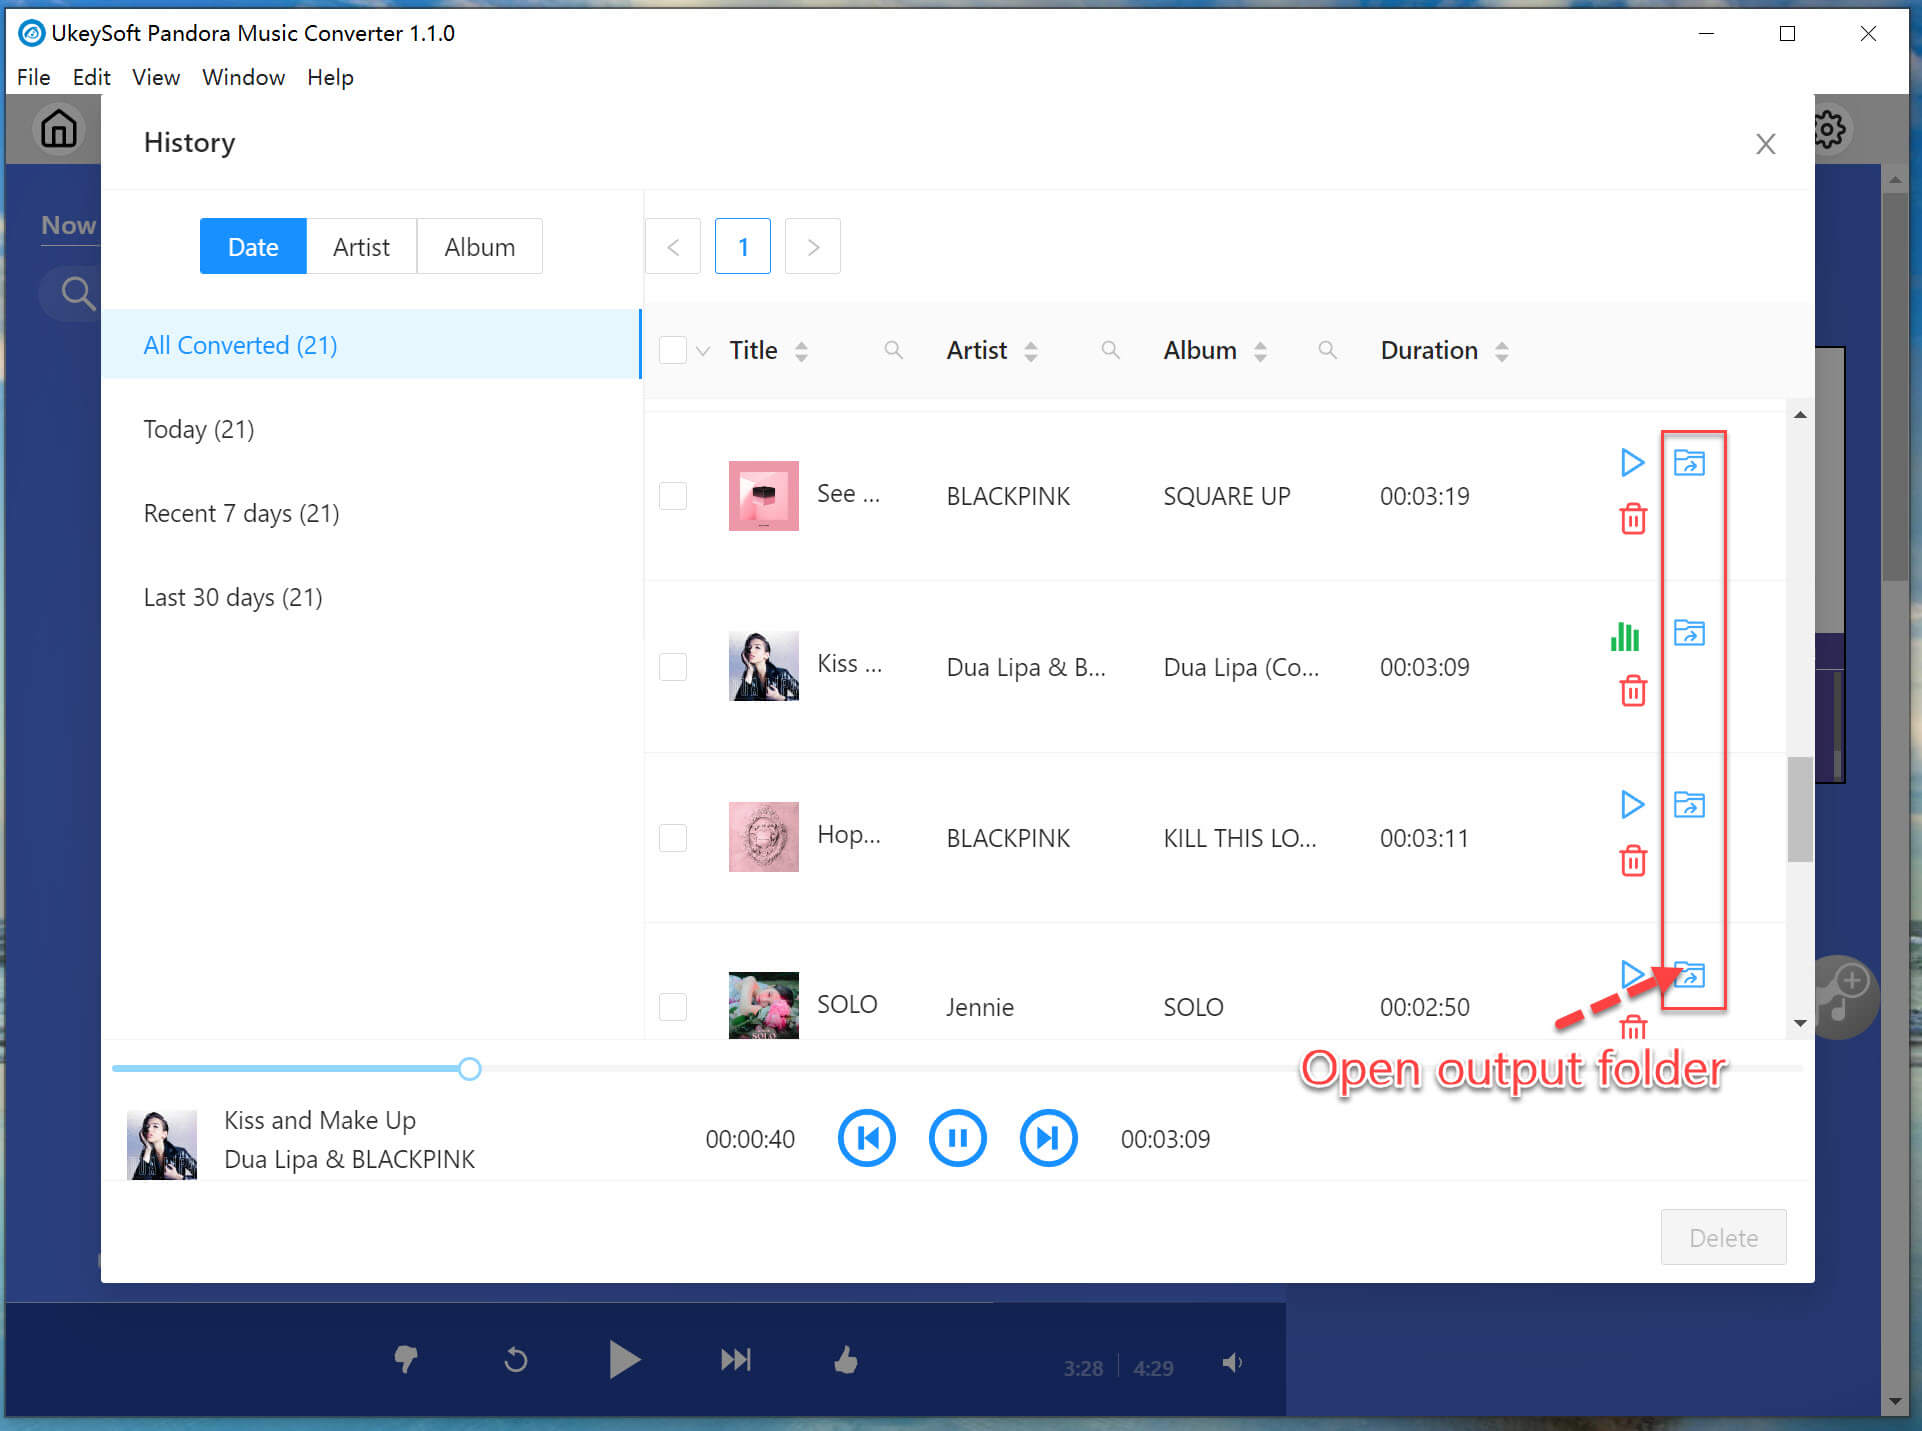1922x1431 pixels.
Task: Click the SOLO track album thumbnail
Action: tap(760, 1003)
